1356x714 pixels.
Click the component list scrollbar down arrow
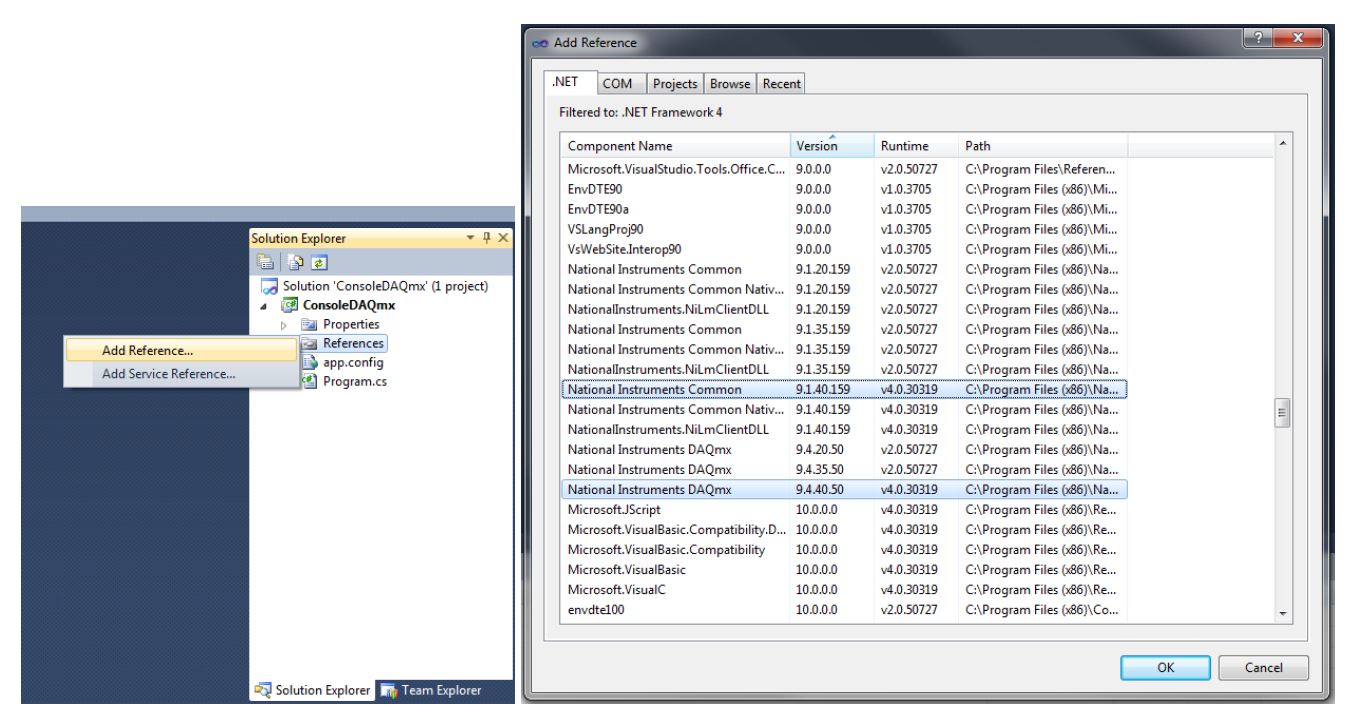(1283, 614)
